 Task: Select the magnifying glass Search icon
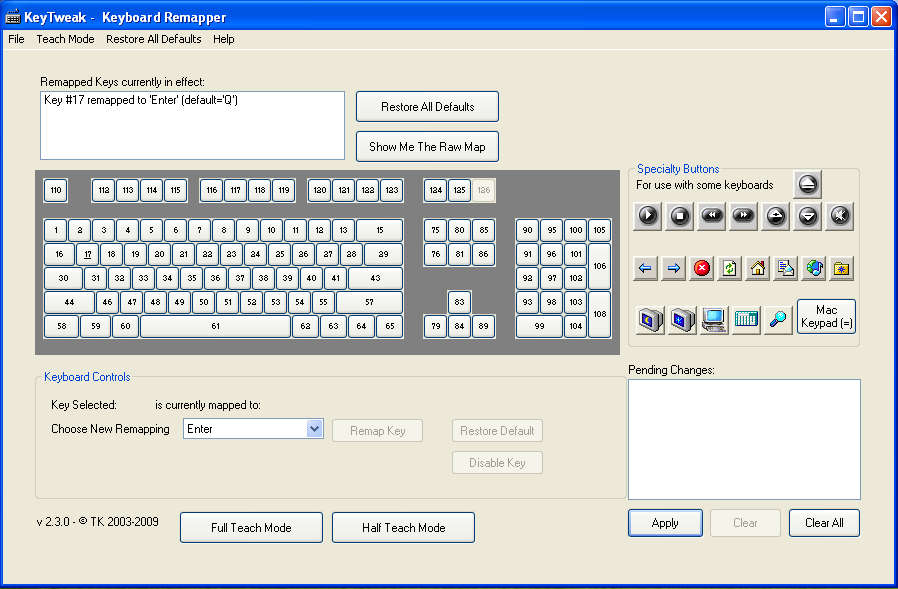(x=777, y=320)
